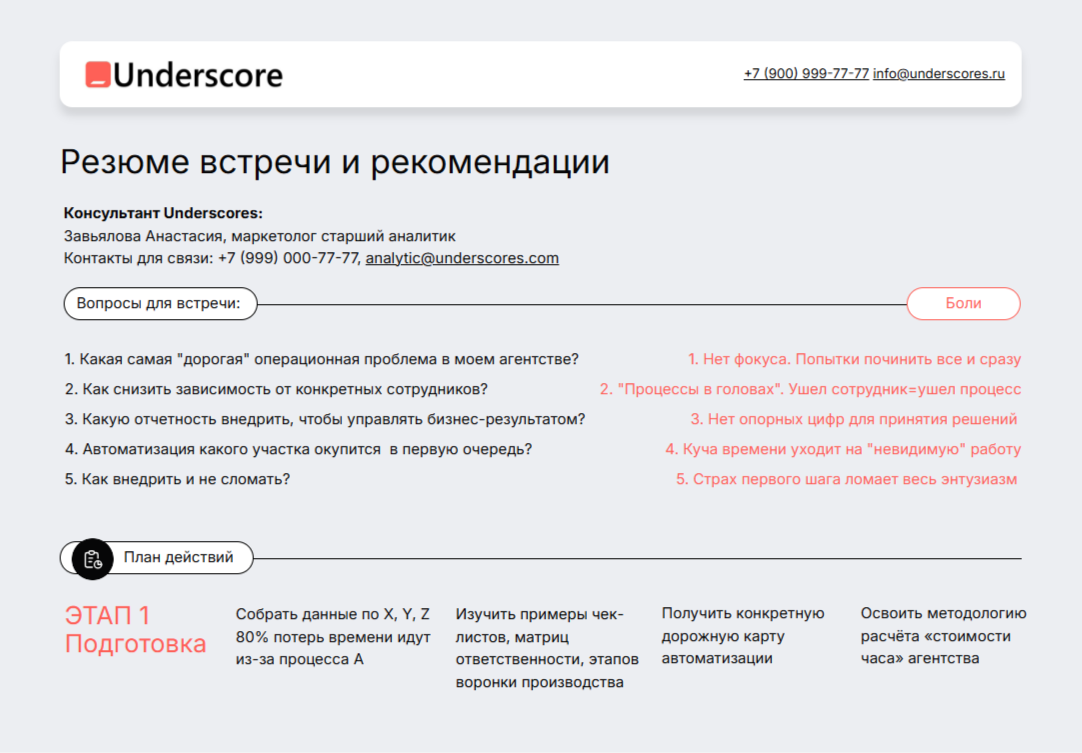The image size is (1082, 753).
Task: Click the text Получить конкретную дорожную карту
Action: (742, 636)
